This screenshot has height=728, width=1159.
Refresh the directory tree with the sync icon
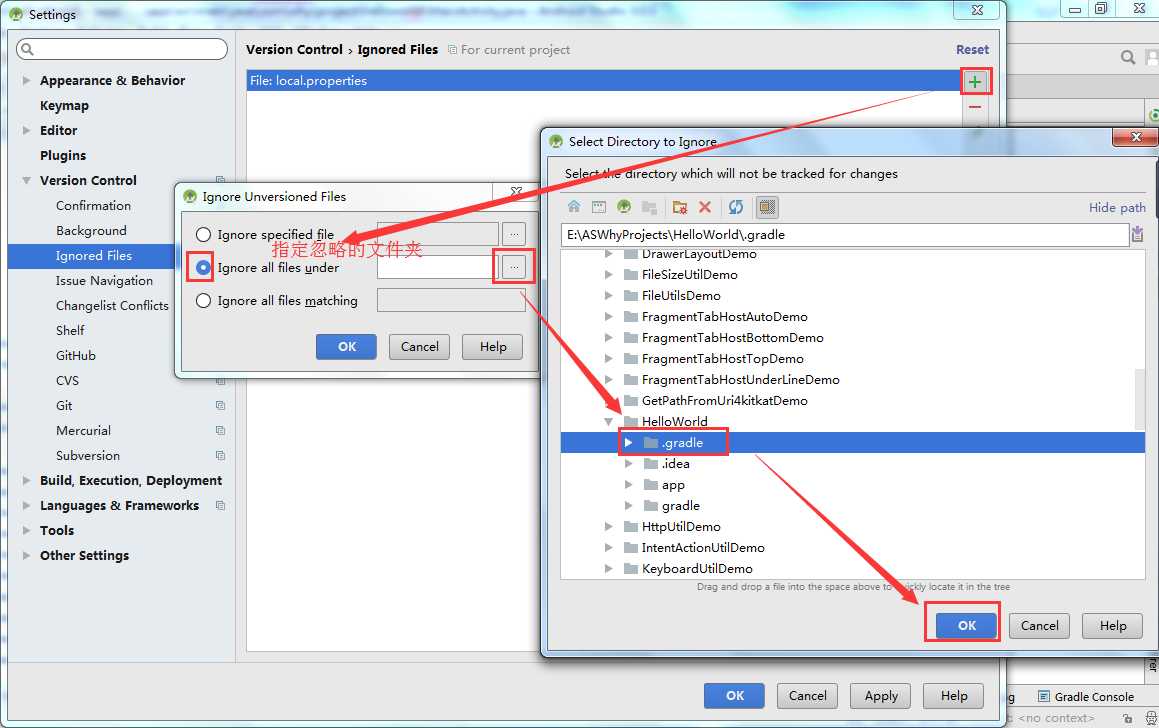pos(736,207)
